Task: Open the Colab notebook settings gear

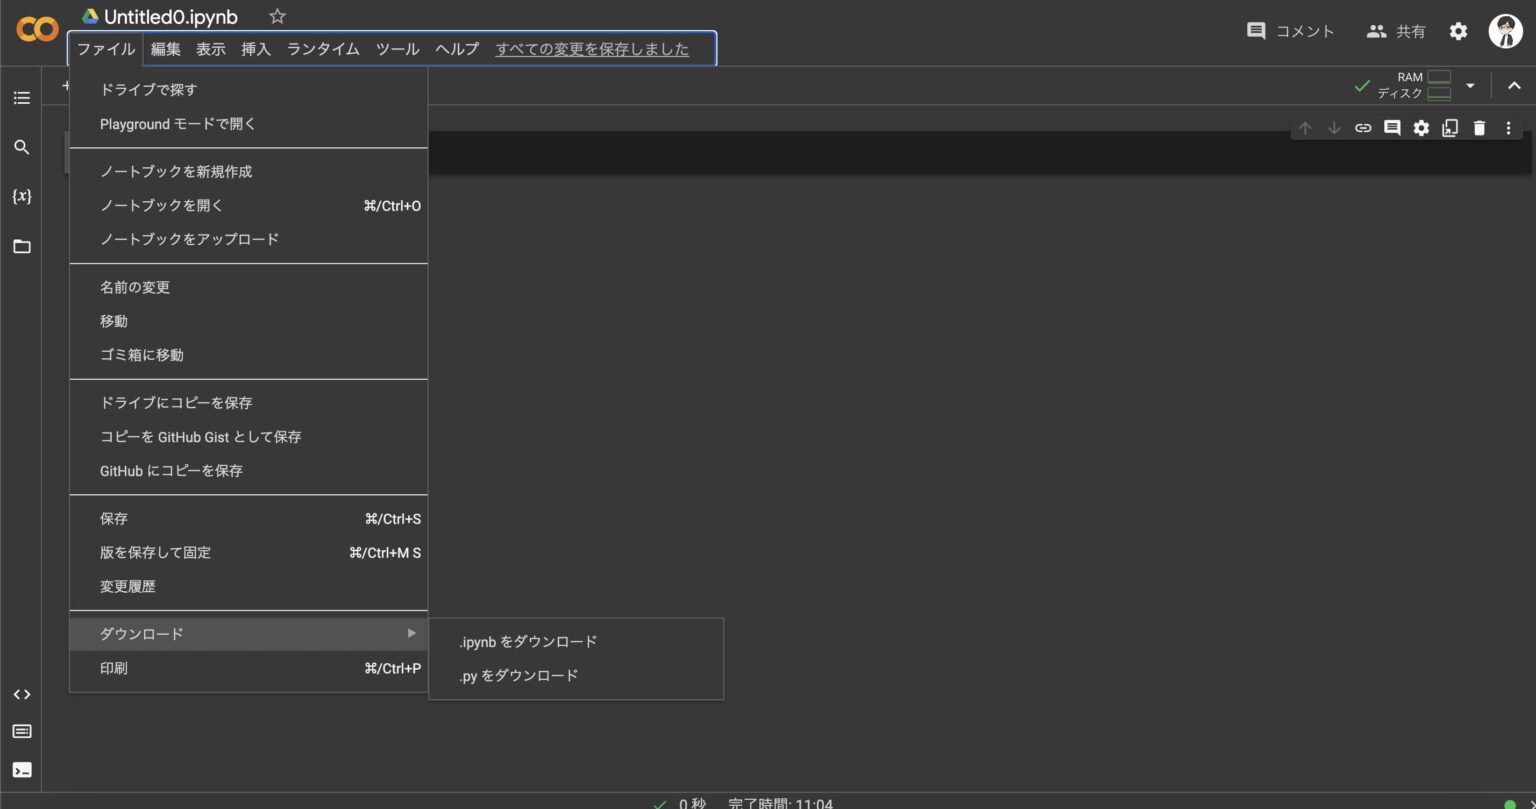Action: point(1458,31)
